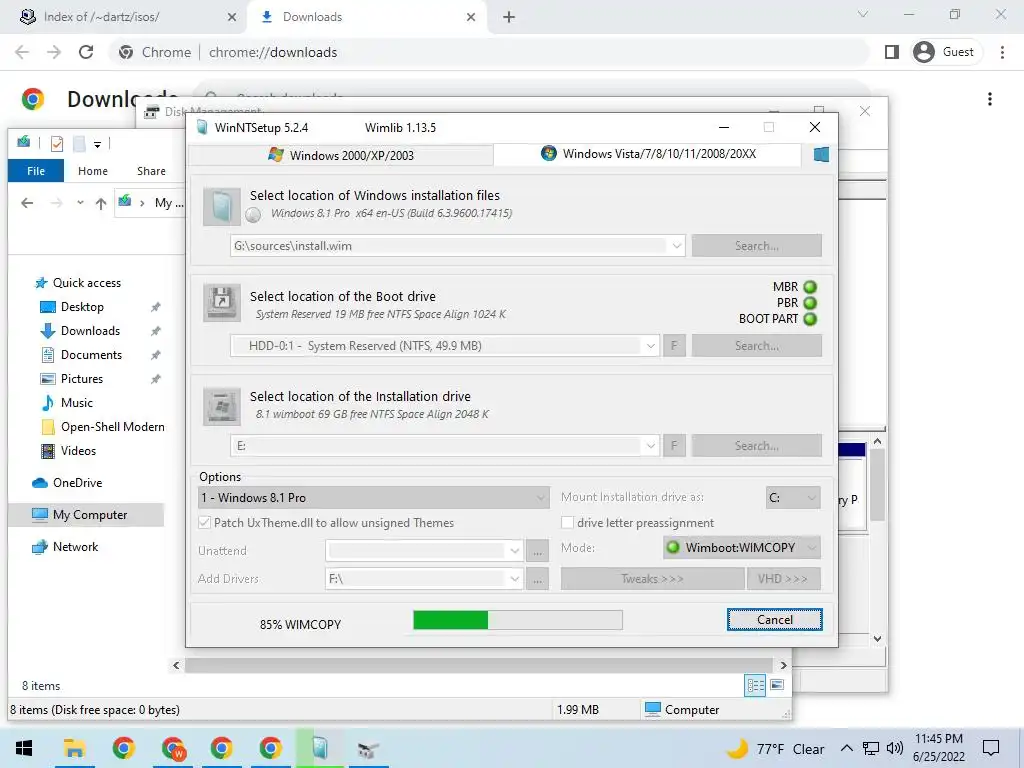Image resolution: width=1024 pixels, height=768 pixels.
Task: Click Search for installation files
Action: (x=756, y=246)
